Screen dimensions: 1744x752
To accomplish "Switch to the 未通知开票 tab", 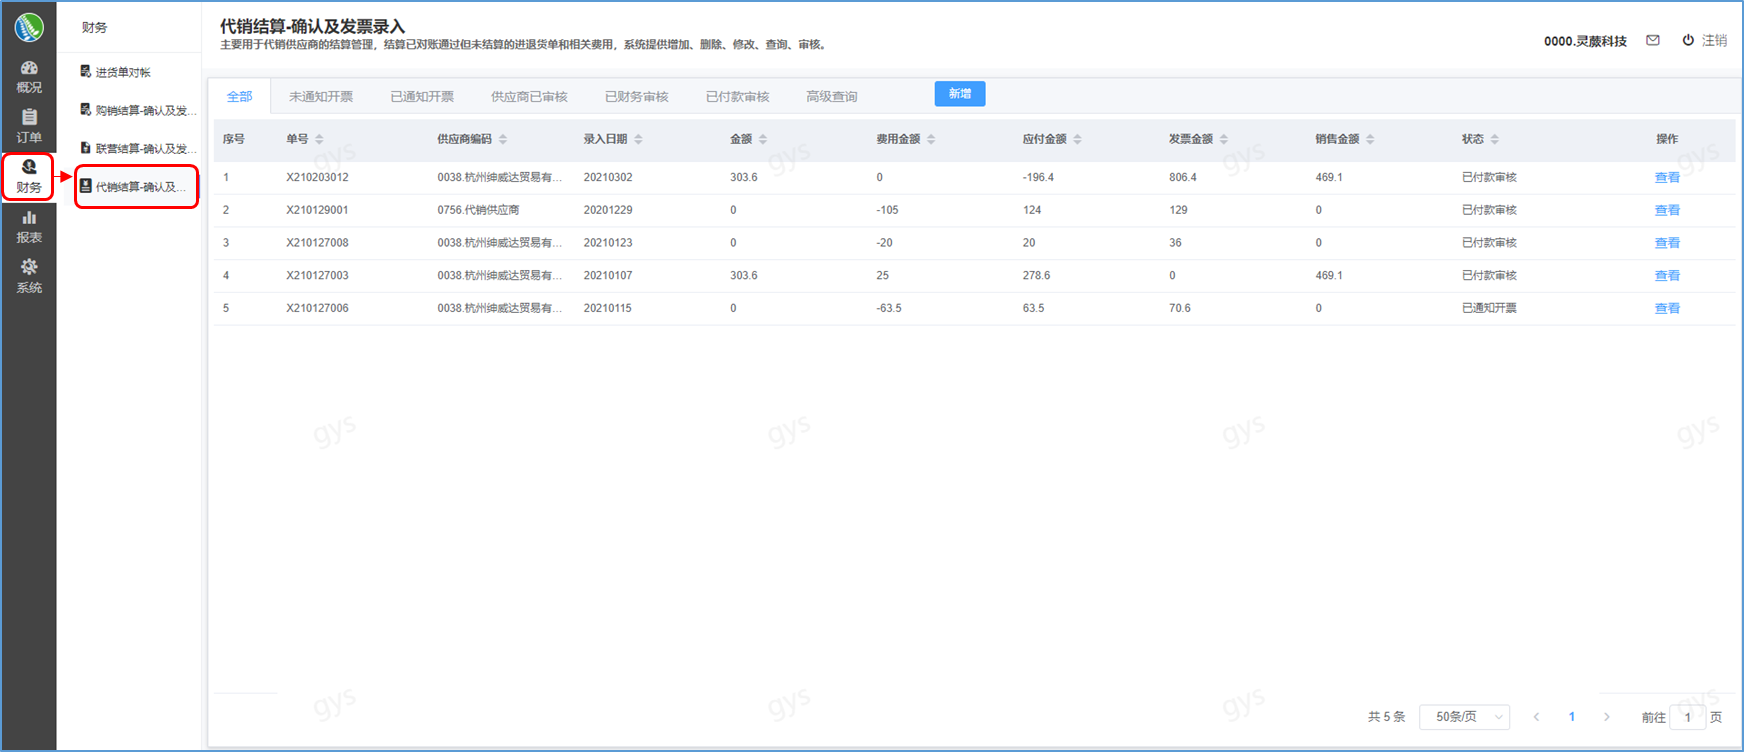I will coord(321,97).
